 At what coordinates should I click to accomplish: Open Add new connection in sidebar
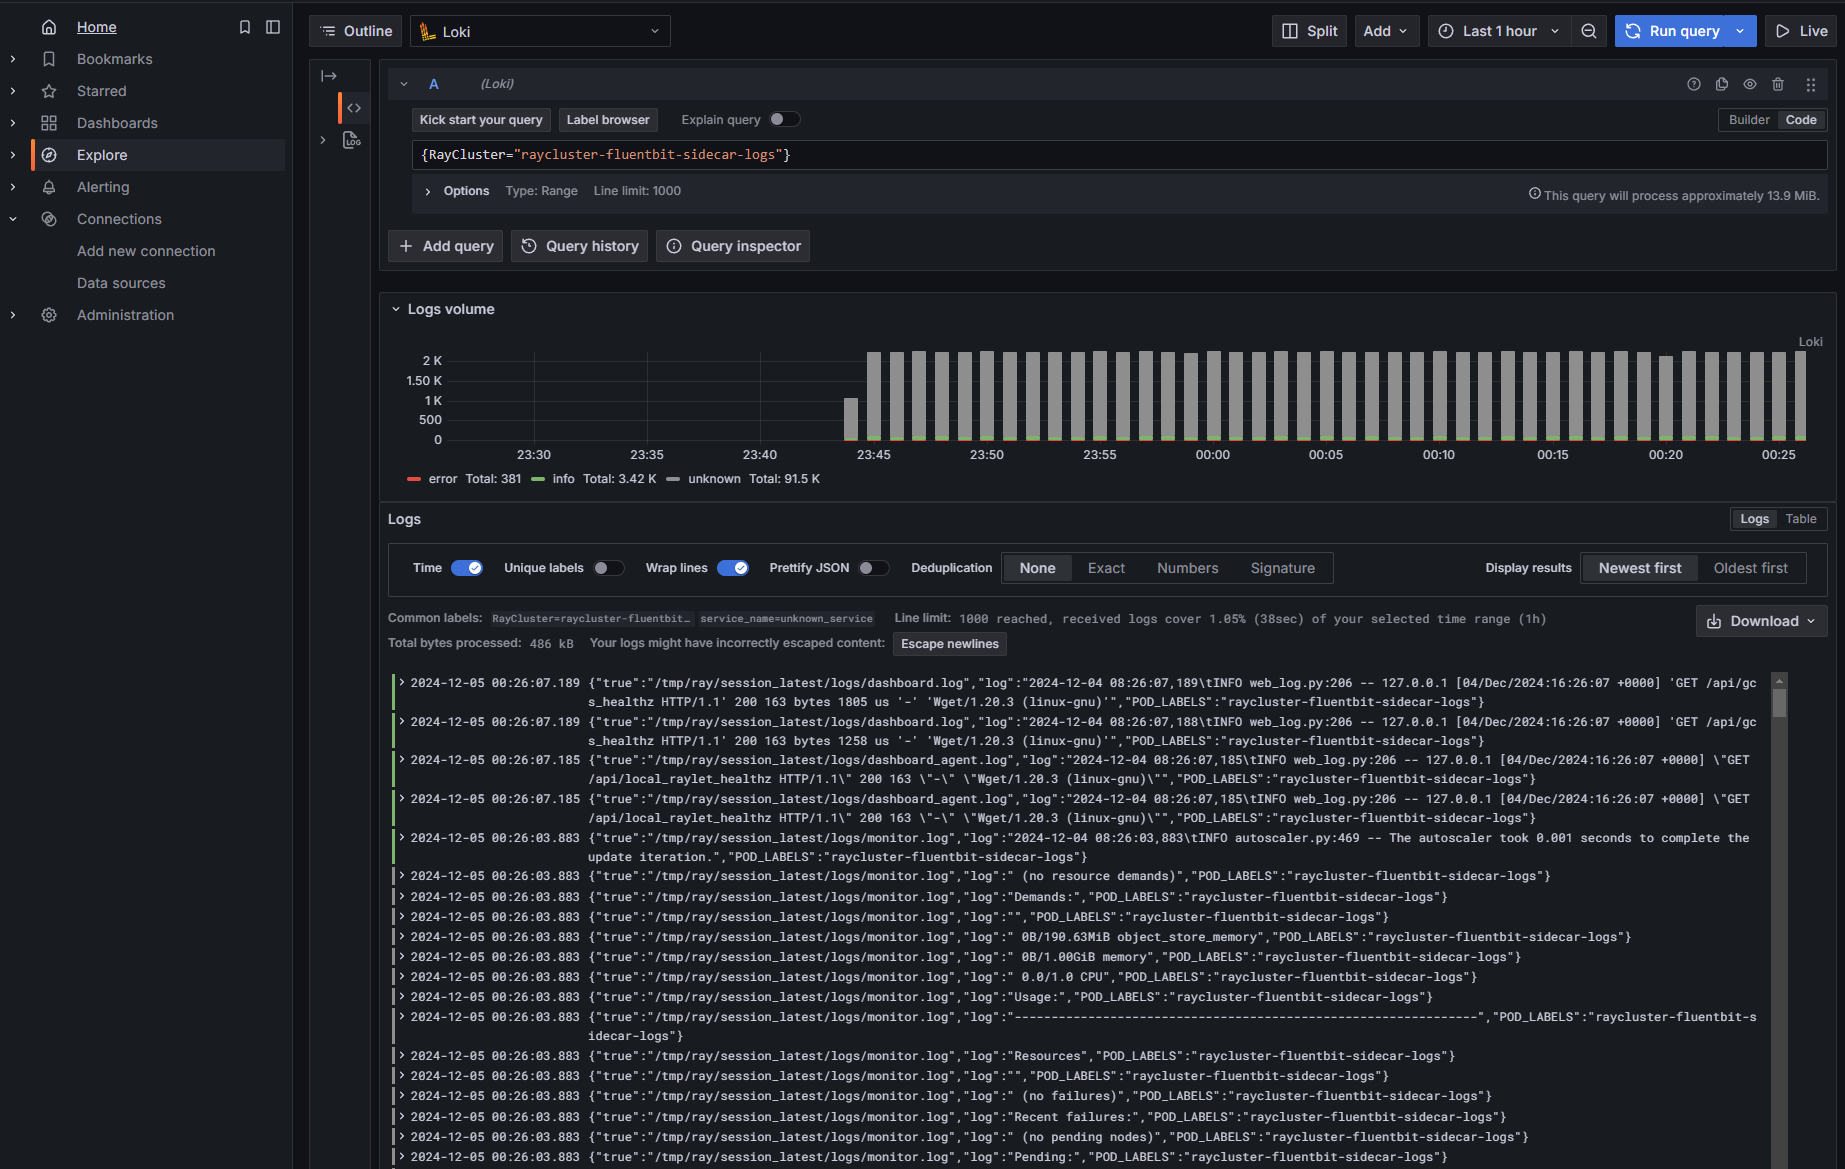[x=146, y=251]
